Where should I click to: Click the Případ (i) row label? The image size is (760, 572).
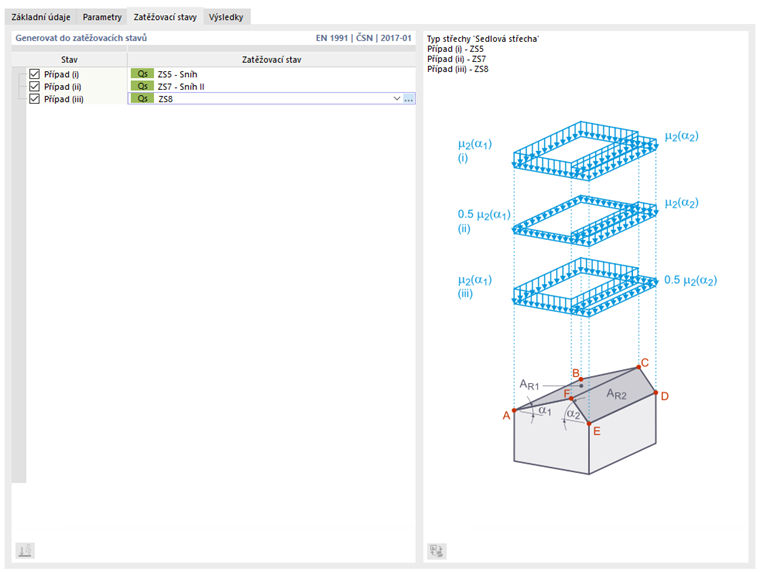pos(62,74)
